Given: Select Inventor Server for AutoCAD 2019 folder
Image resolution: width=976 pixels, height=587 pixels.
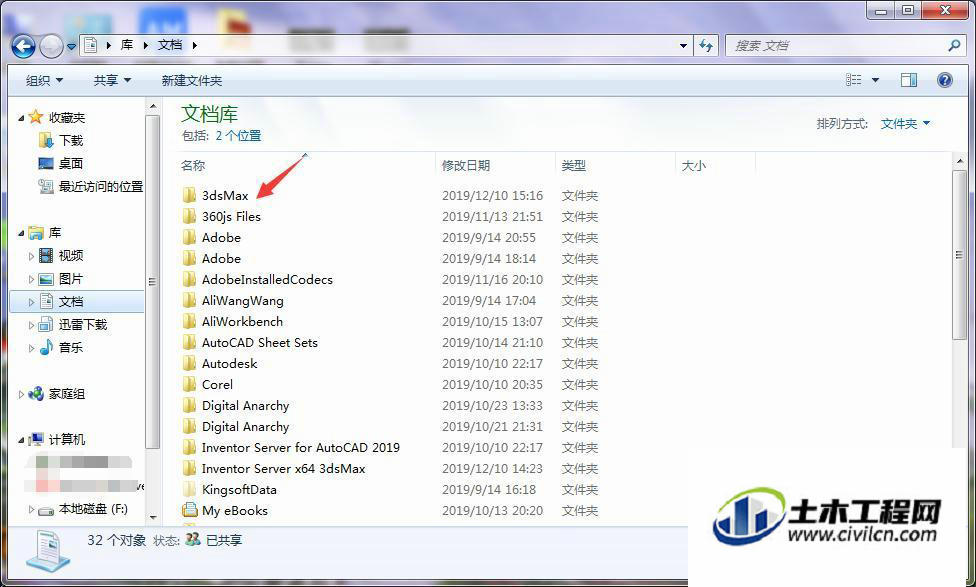Looking at the screenshot, I should (x=301, y=448).
